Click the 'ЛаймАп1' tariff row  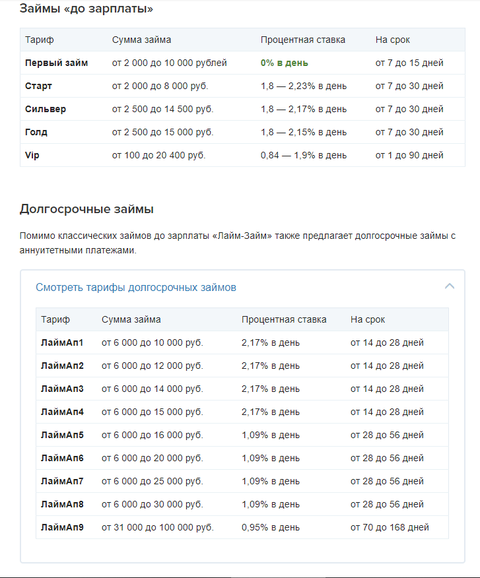(242, 343)
